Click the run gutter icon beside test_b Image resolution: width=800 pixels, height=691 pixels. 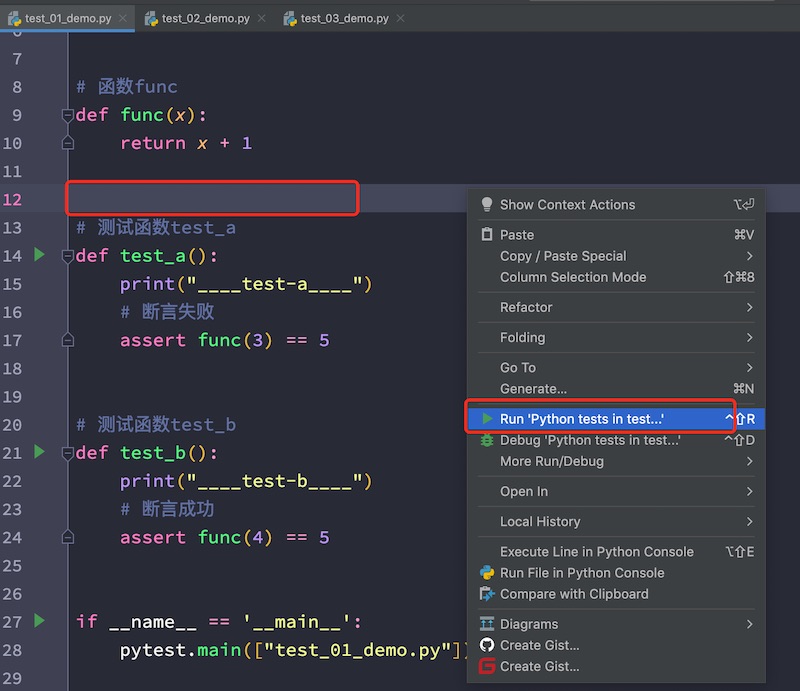(x=39, y=452)
